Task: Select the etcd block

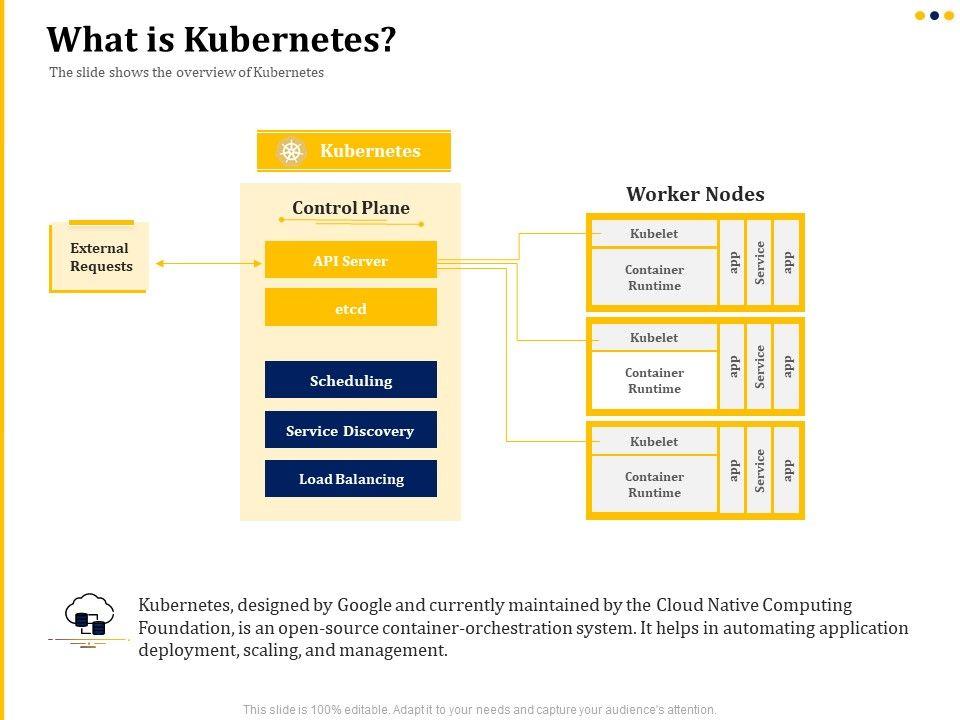Action: point(350,309)
